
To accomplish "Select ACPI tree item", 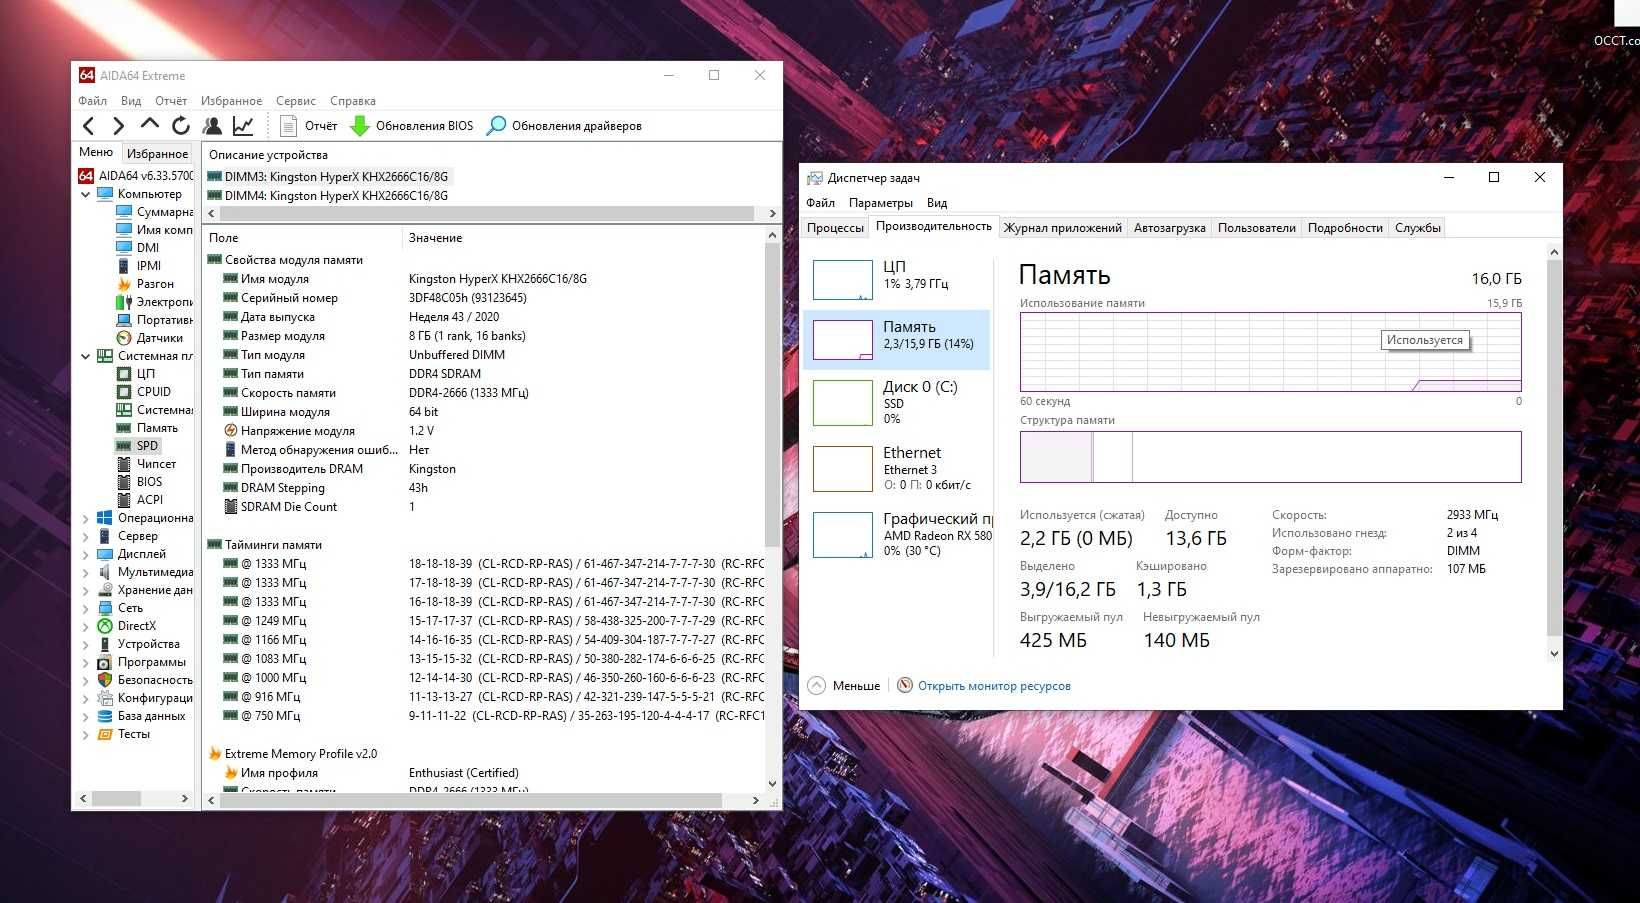I will pyautogui.click(x=139, y=500).
